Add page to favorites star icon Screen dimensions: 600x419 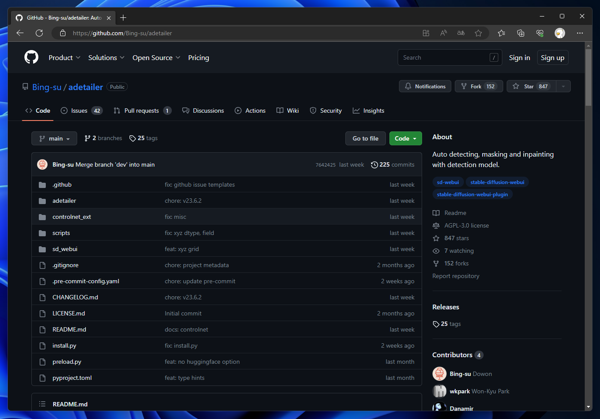[x=478, y=33]
